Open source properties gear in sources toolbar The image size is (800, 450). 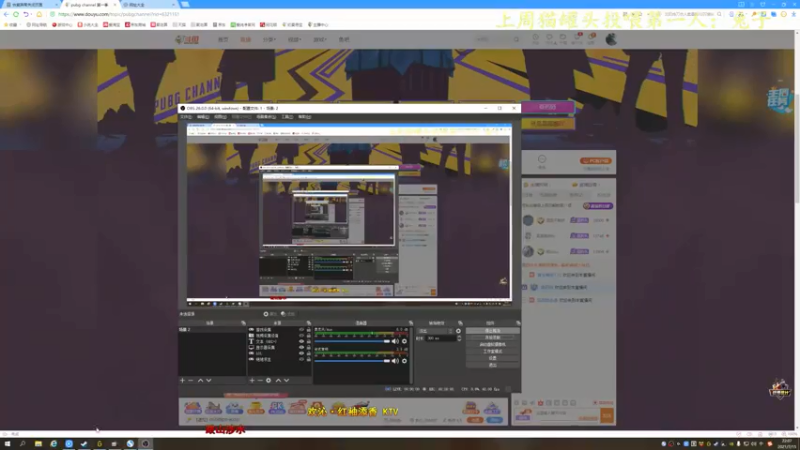[268, 380]
